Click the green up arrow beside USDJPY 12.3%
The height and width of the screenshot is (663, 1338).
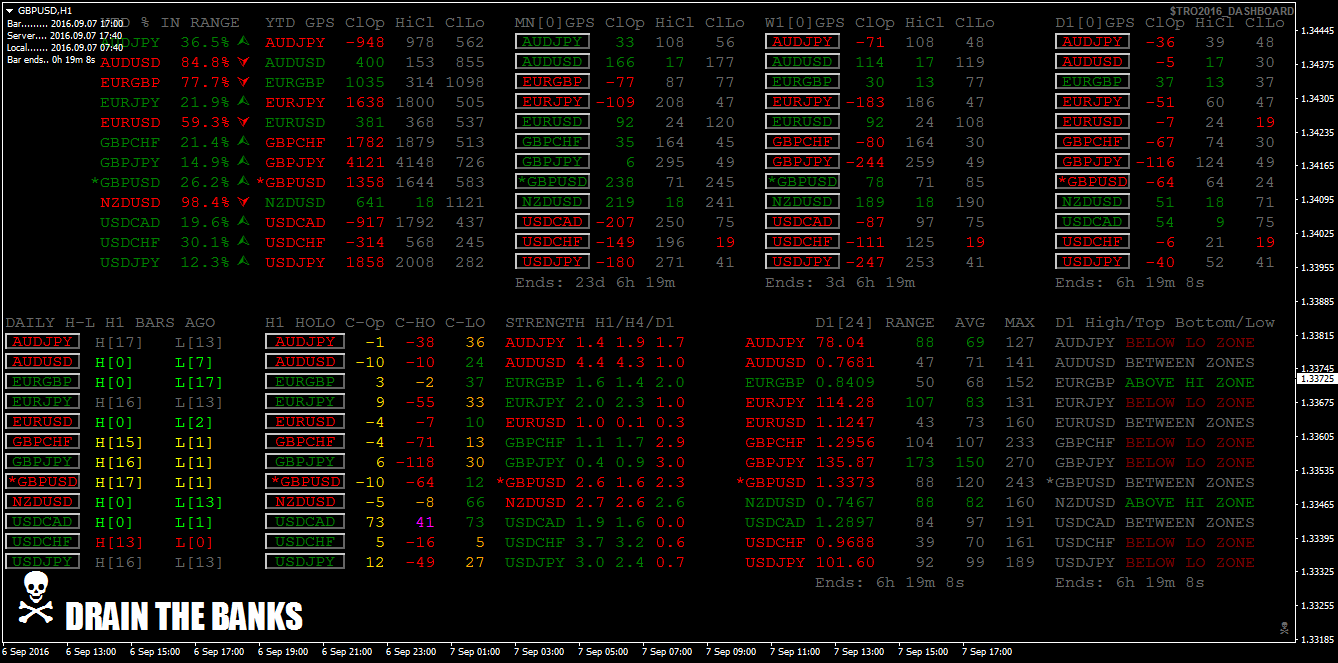(x=243, y=262)
